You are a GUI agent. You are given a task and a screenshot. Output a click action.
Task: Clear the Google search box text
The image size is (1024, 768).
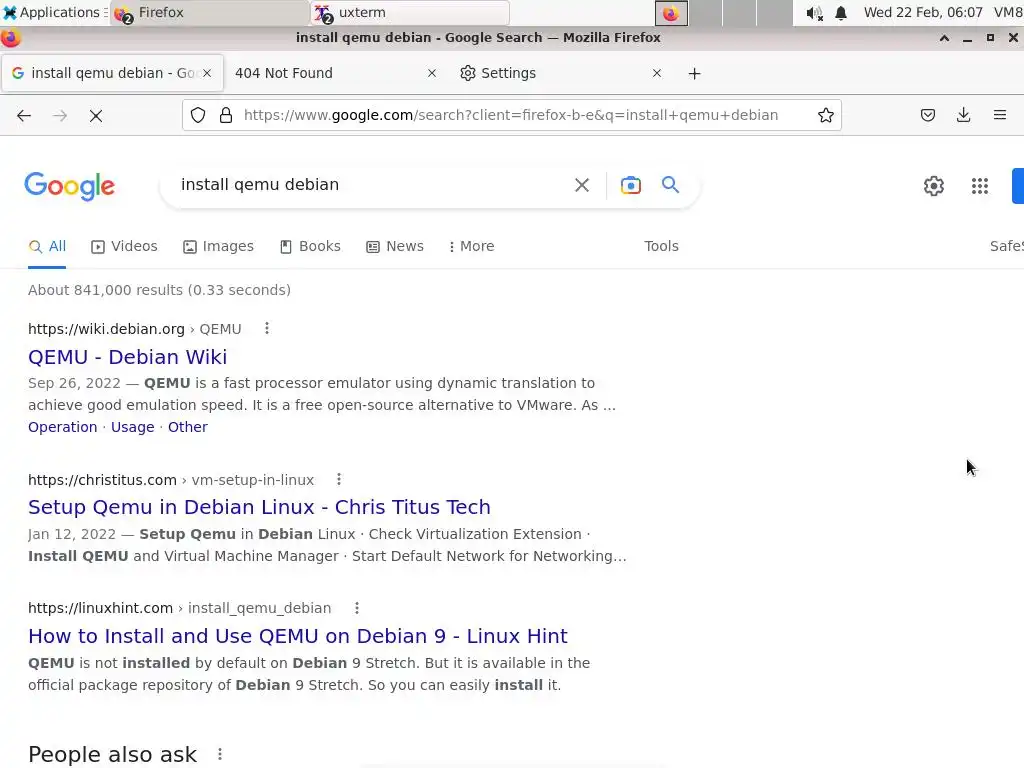(x=581, y=185)
